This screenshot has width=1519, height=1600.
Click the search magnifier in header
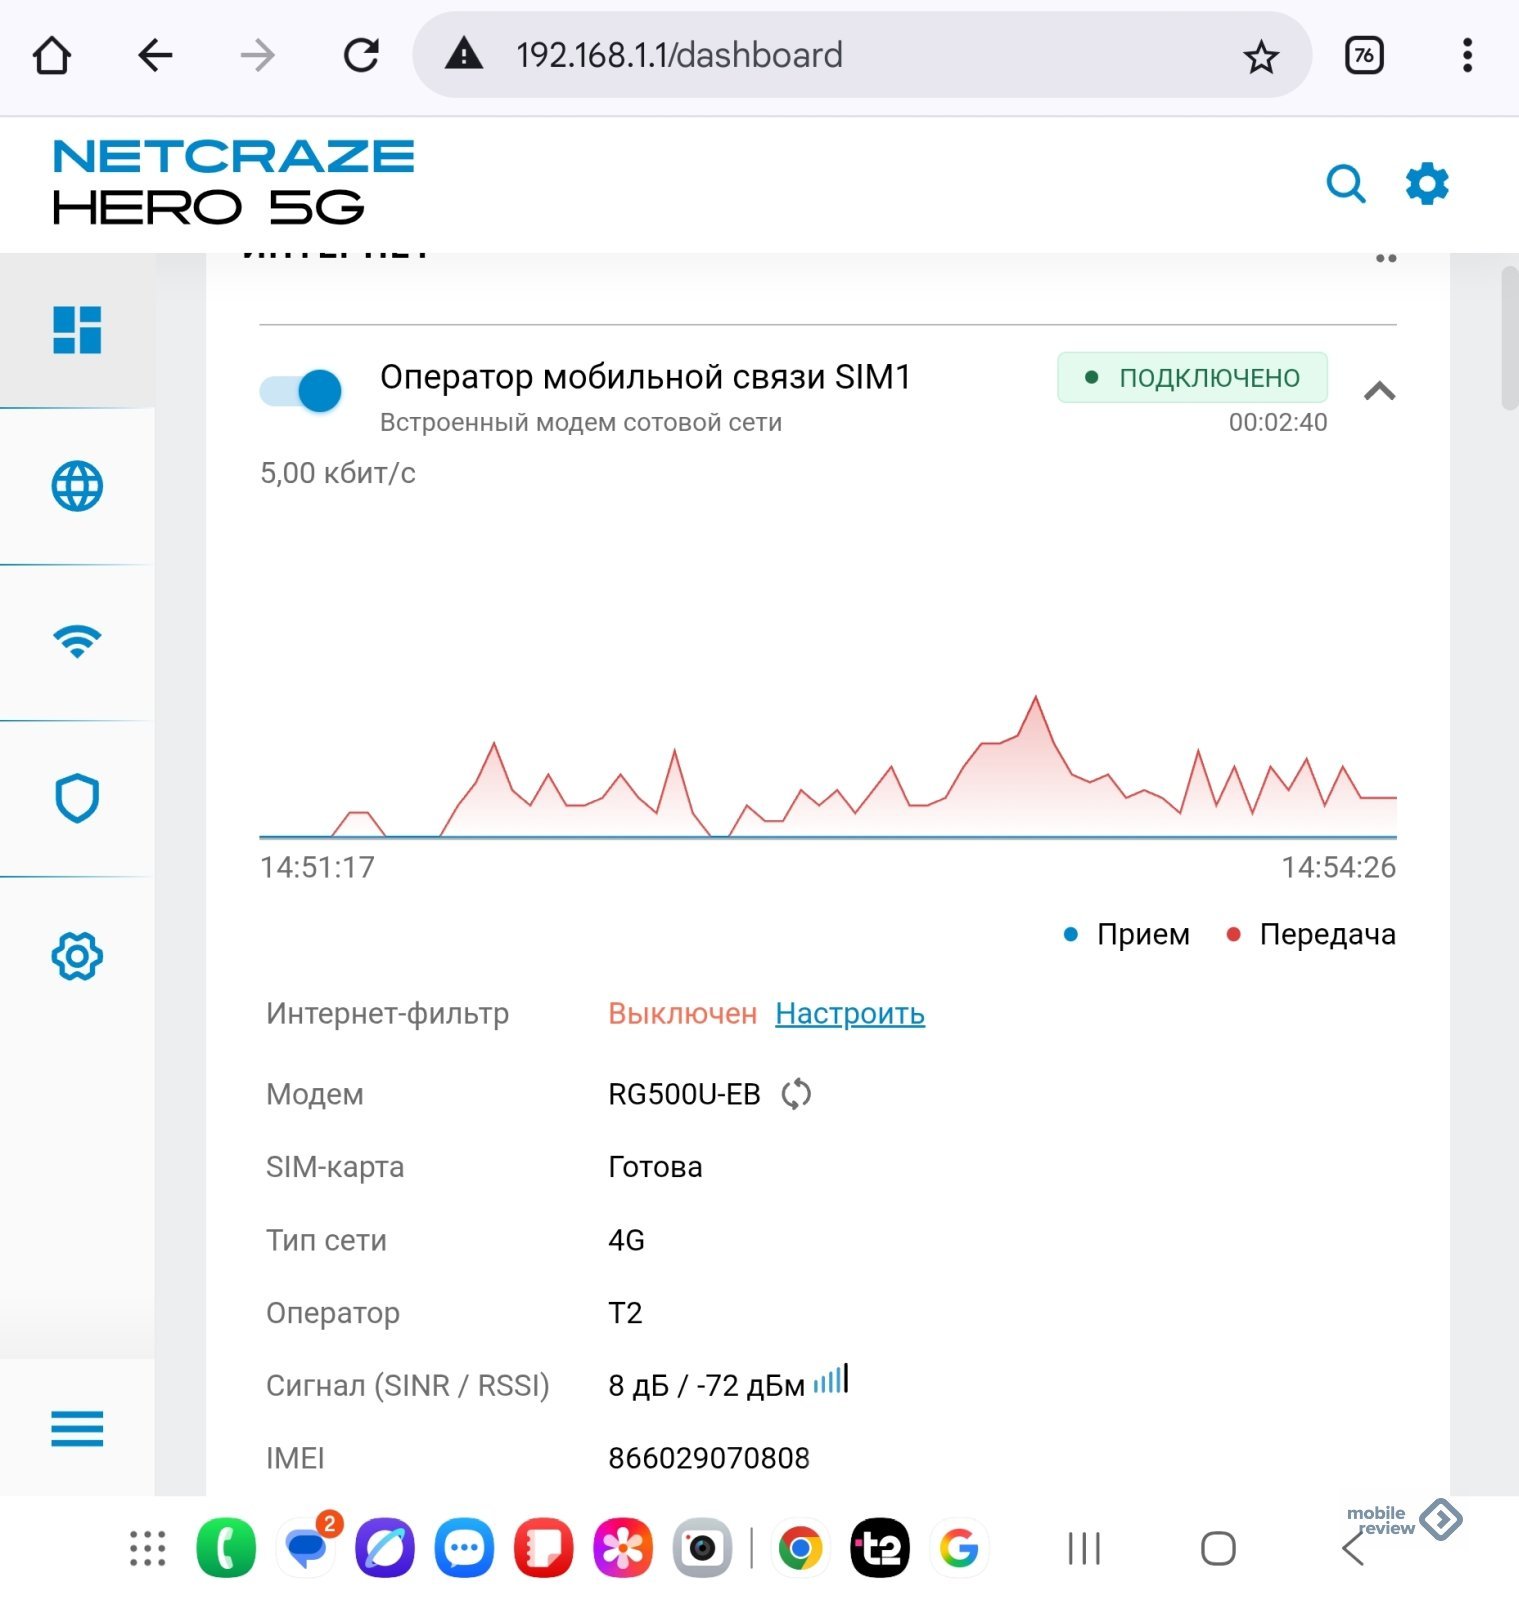click(x=1345, y=184)
